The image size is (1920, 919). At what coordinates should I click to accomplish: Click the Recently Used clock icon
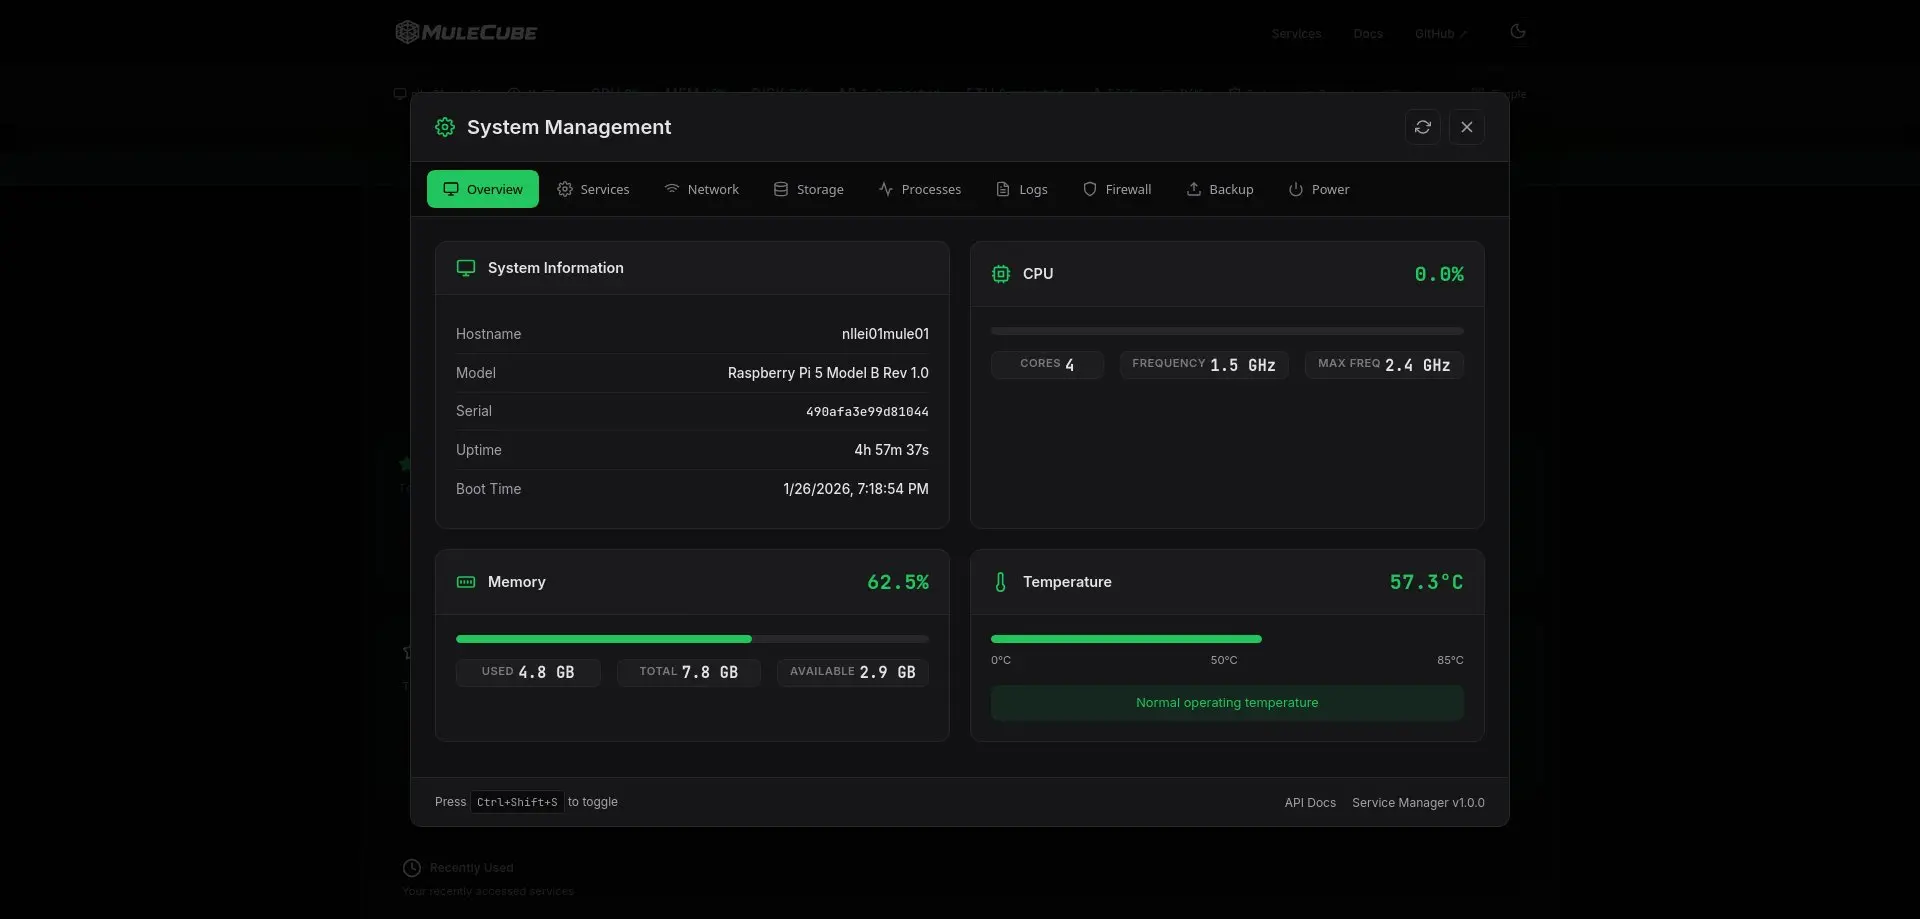[x=412, y=868]
